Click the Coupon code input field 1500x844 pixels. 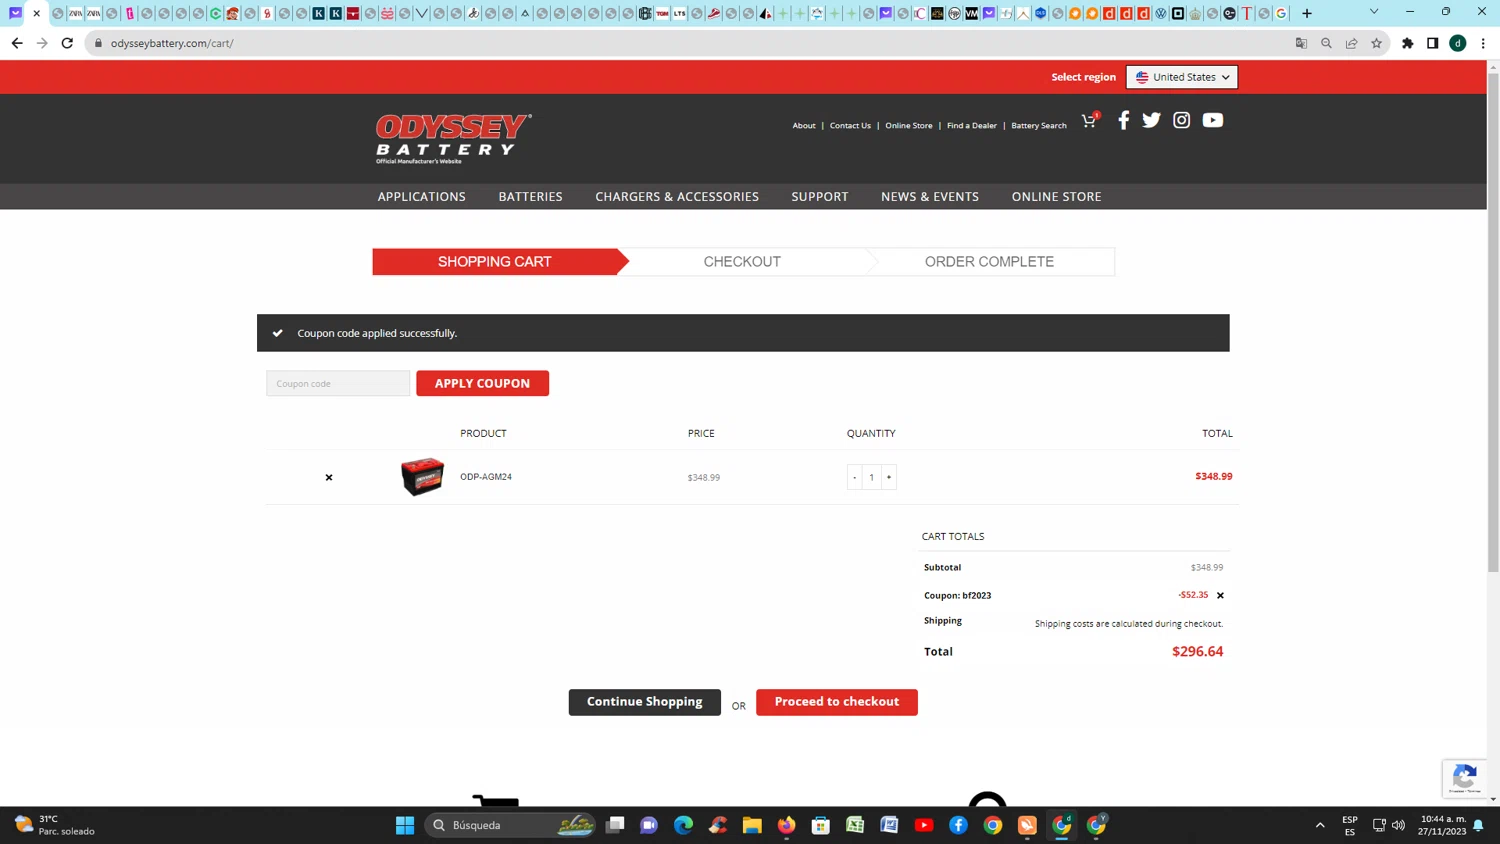(338, 383)
